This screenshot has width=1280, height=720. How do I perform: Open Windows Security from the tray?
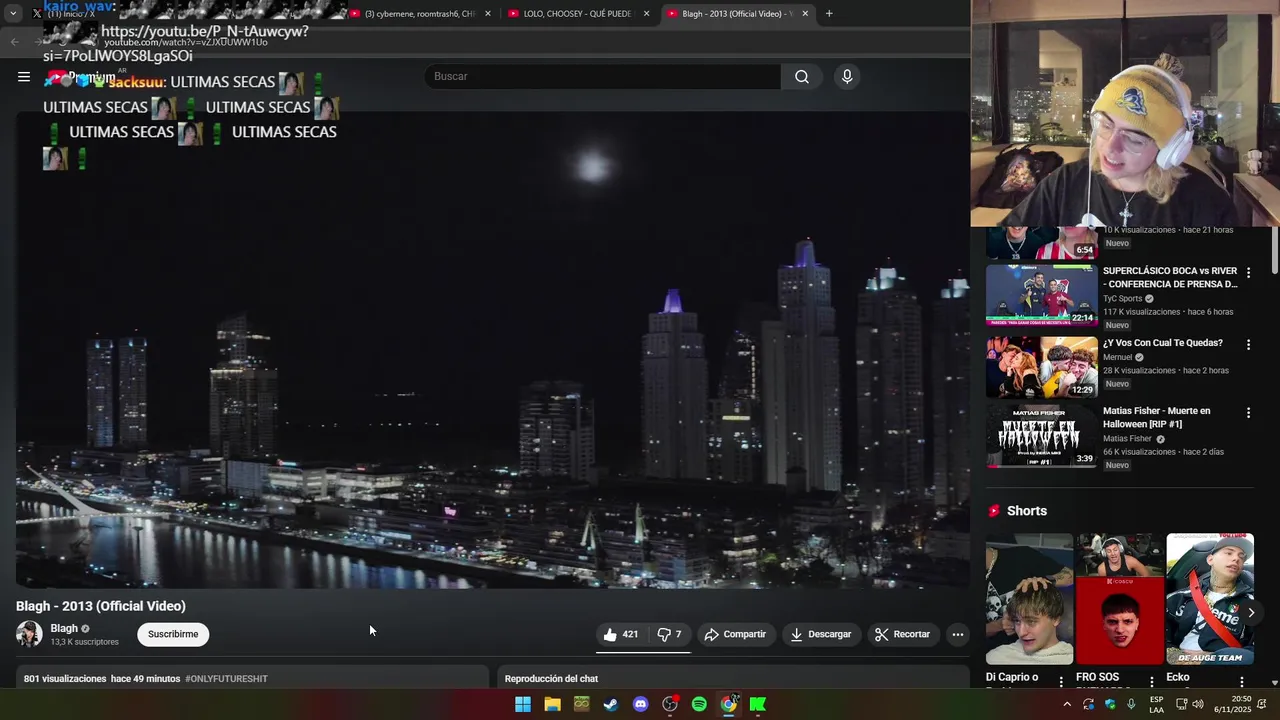pos(1110,704)
